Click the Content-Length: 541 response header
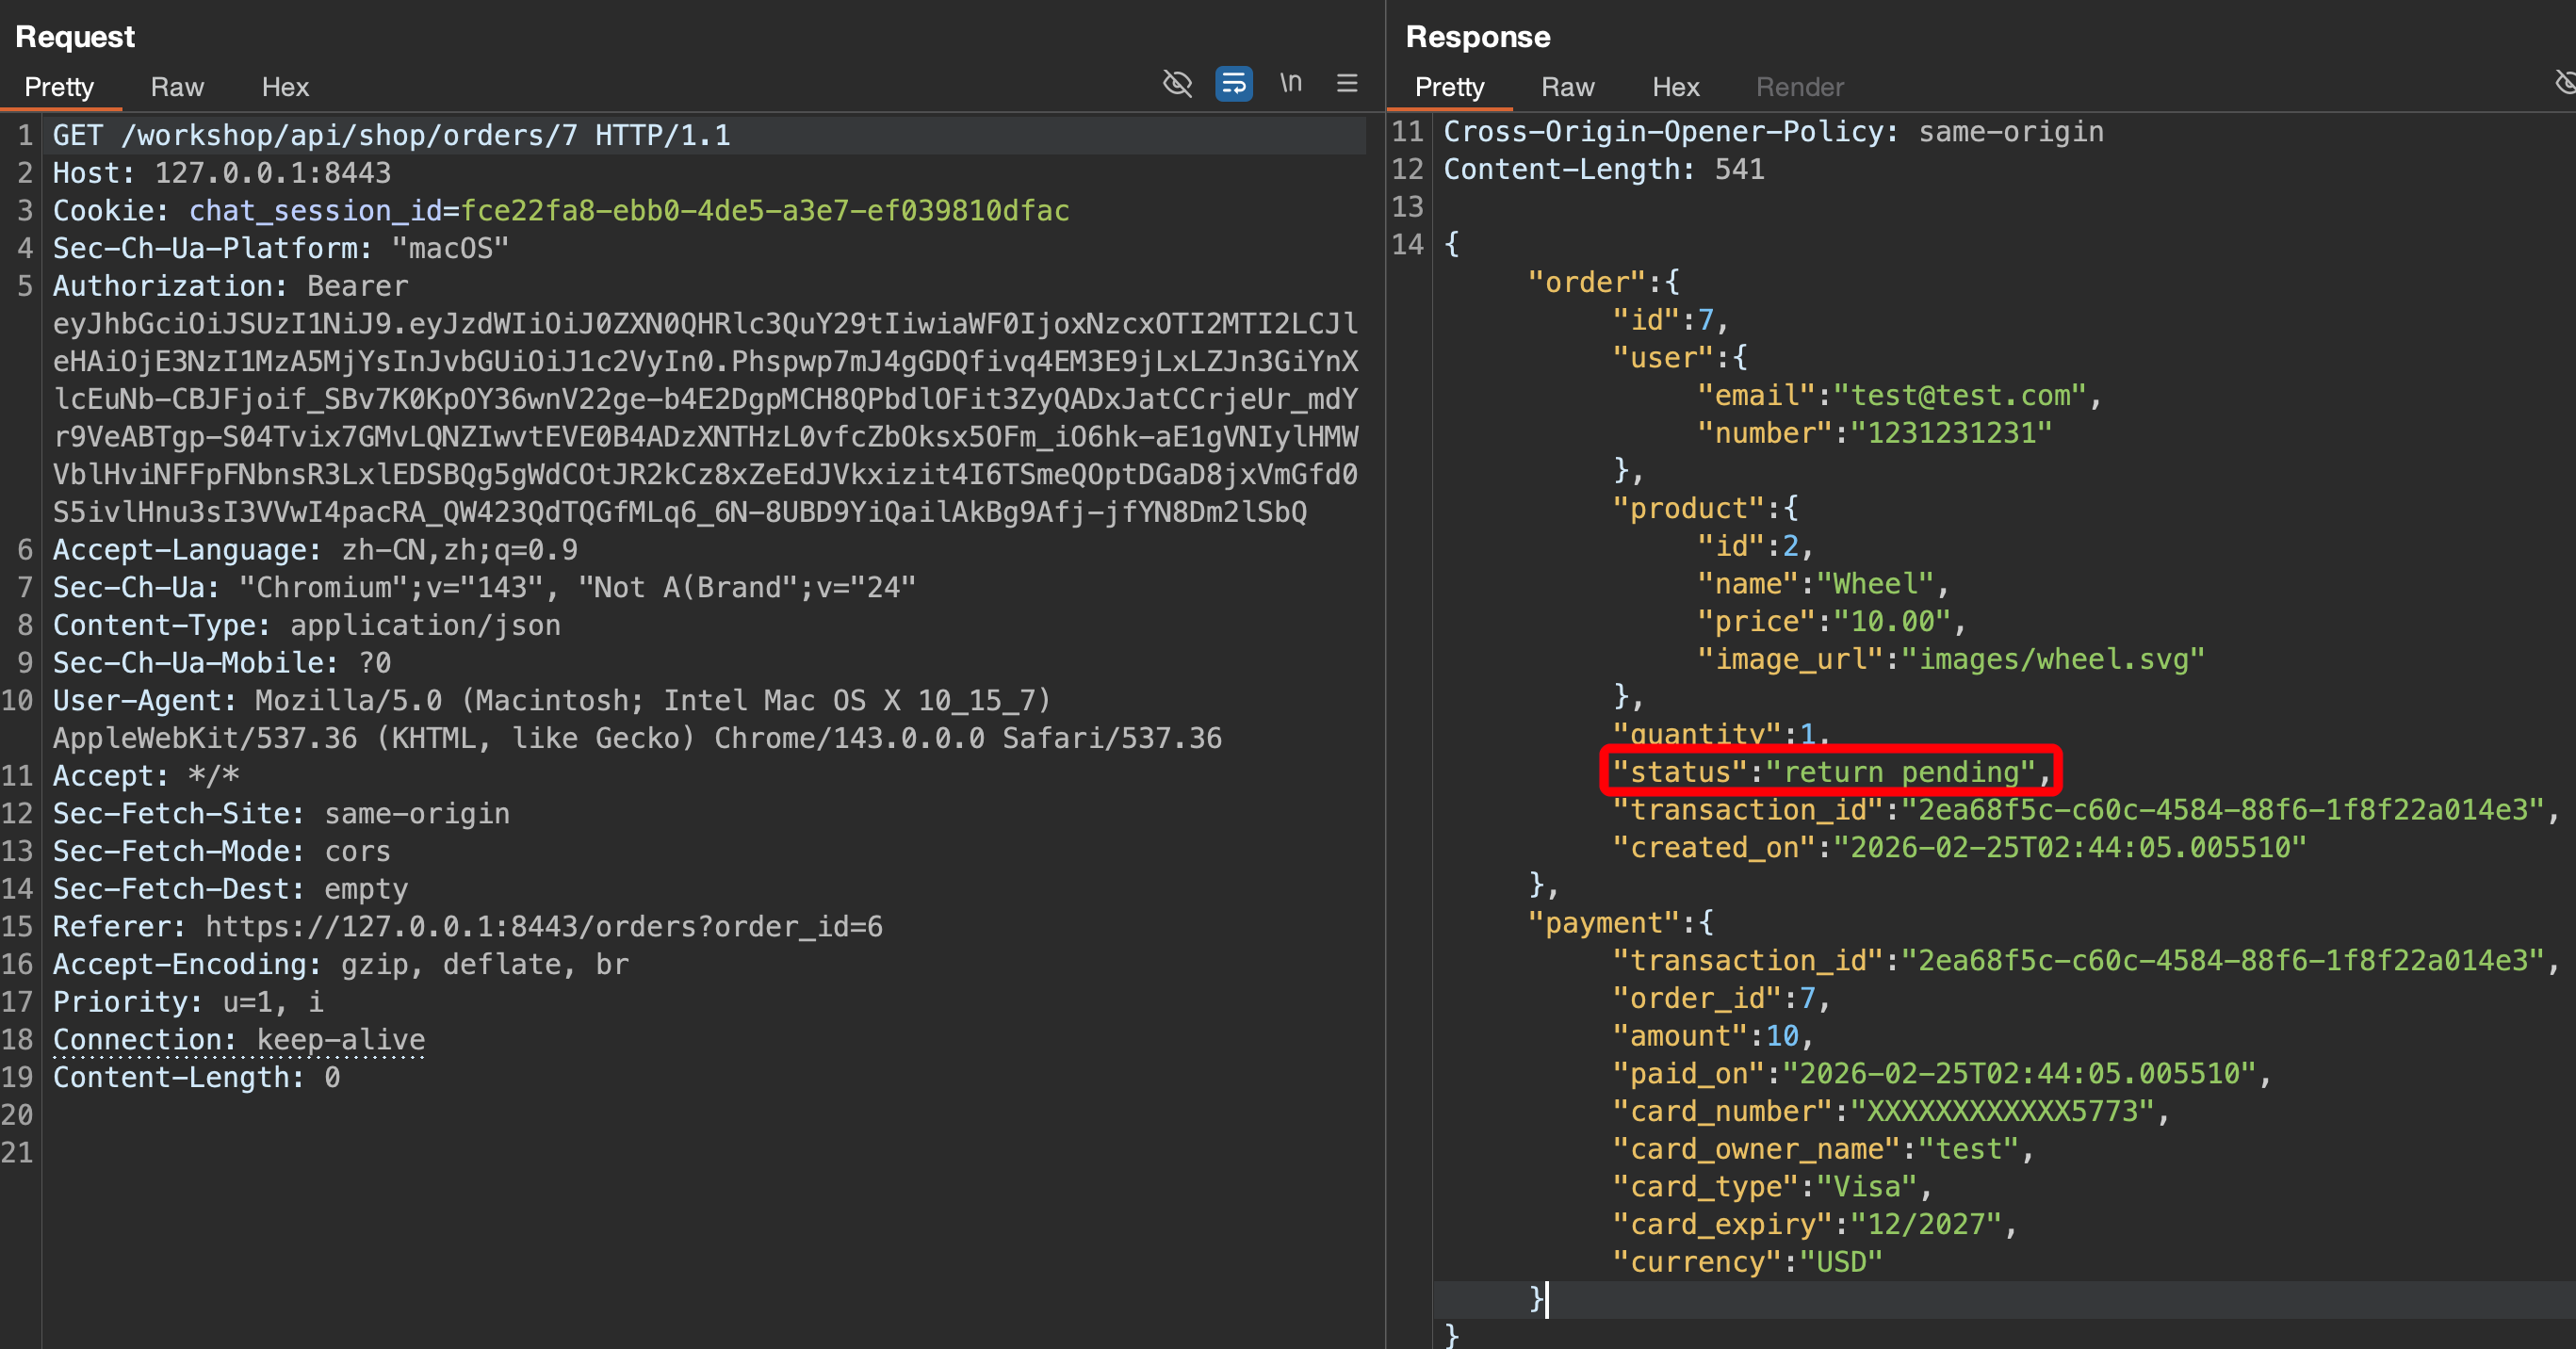 tap(1603, 169)
